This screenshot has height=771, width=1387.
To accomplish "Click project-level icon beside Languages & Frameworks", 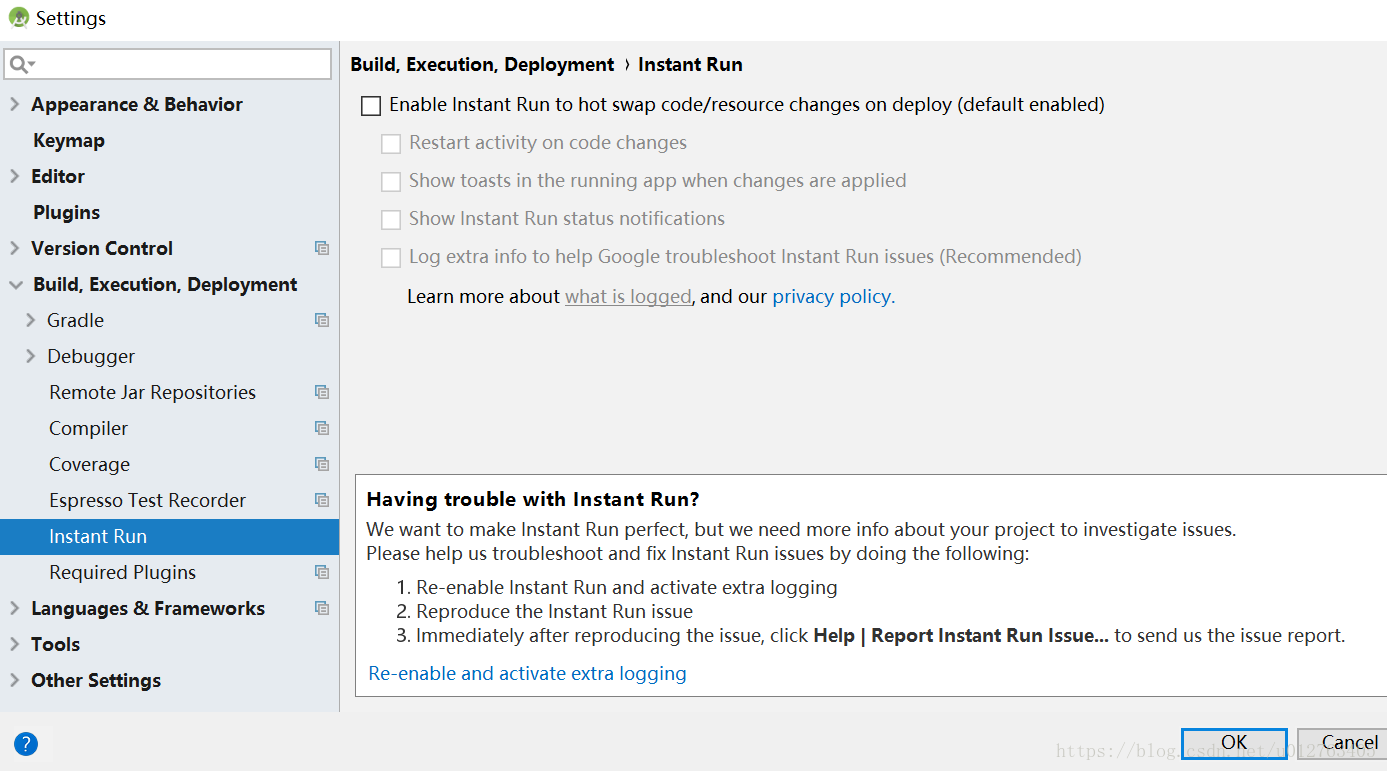I will (321, 608).
